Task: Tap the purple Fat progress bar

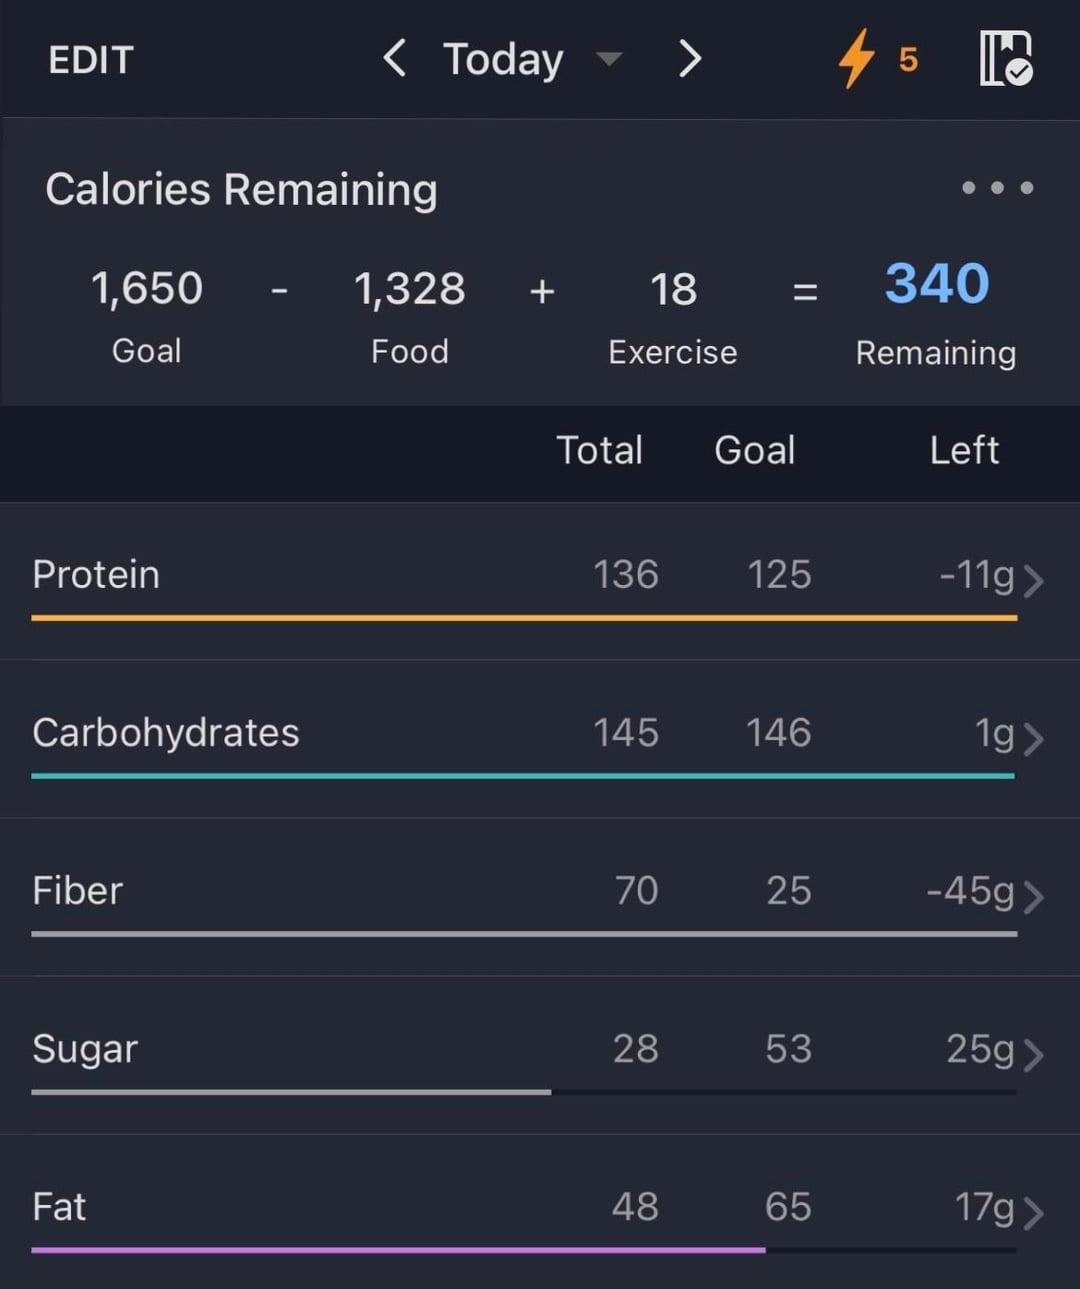Action: [x=398, y=1250]
